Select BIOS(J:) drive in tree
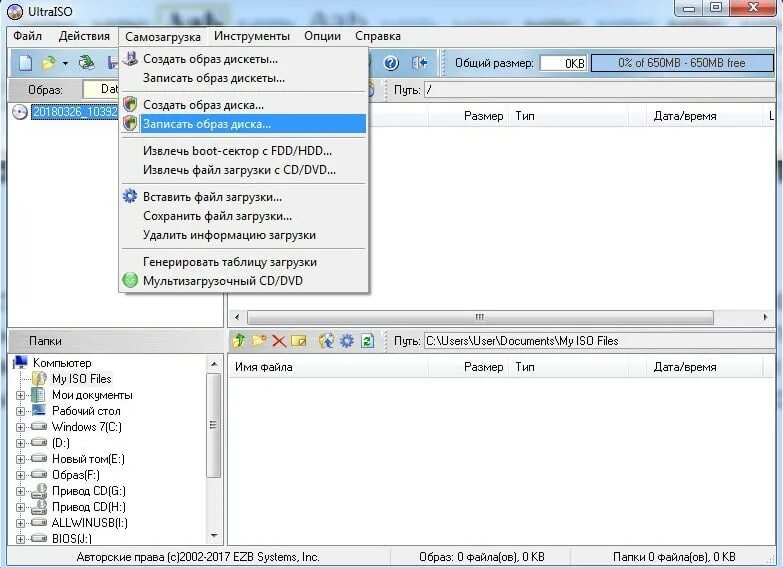 71,539
